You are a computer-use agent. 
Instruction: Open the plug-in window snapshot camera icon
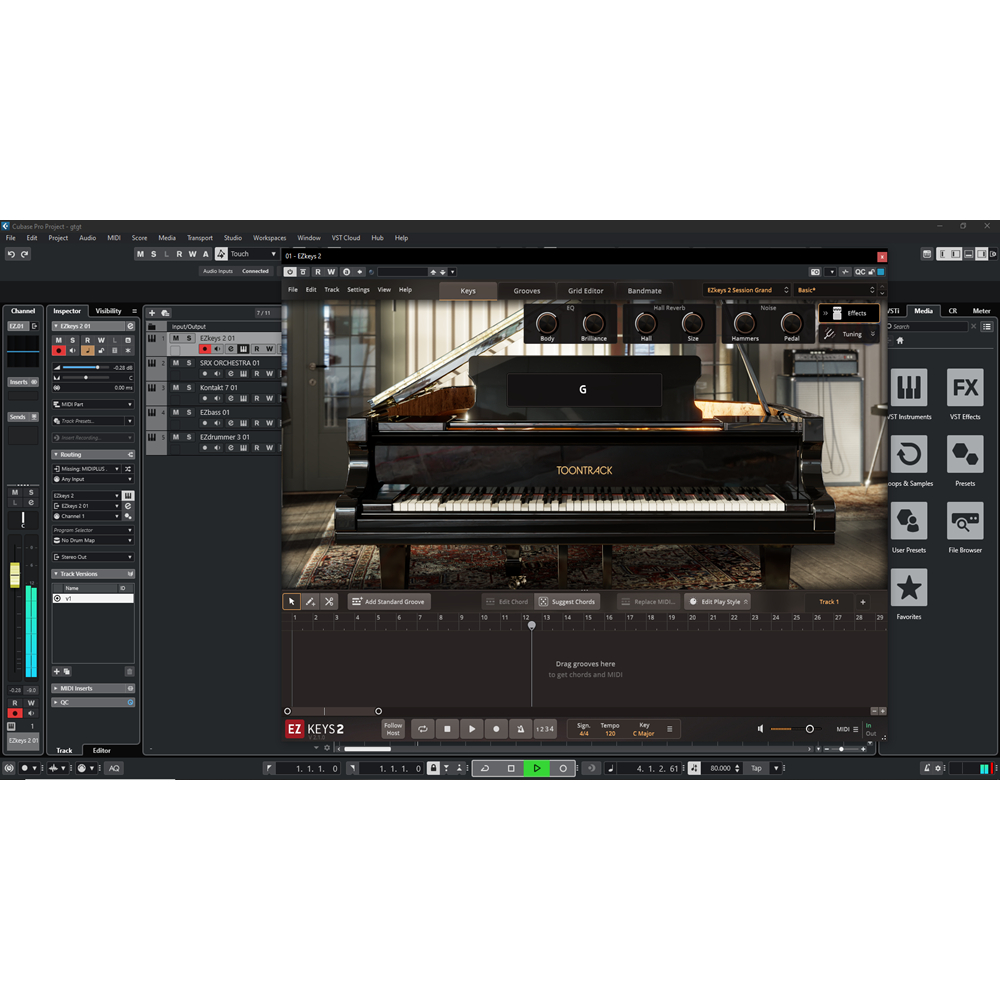pyautogui.click(x=815, y=272)
